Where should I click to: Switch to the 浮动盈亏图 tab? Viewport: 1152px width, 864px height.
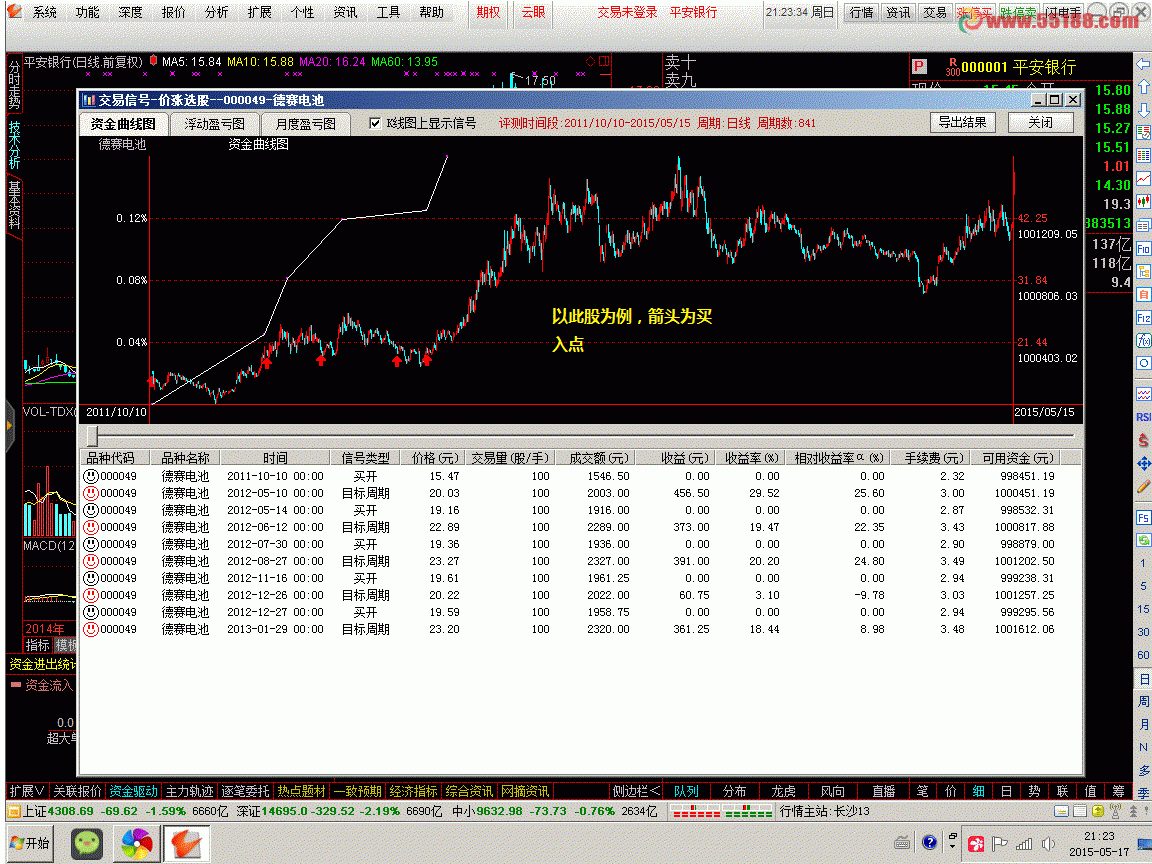214,124
